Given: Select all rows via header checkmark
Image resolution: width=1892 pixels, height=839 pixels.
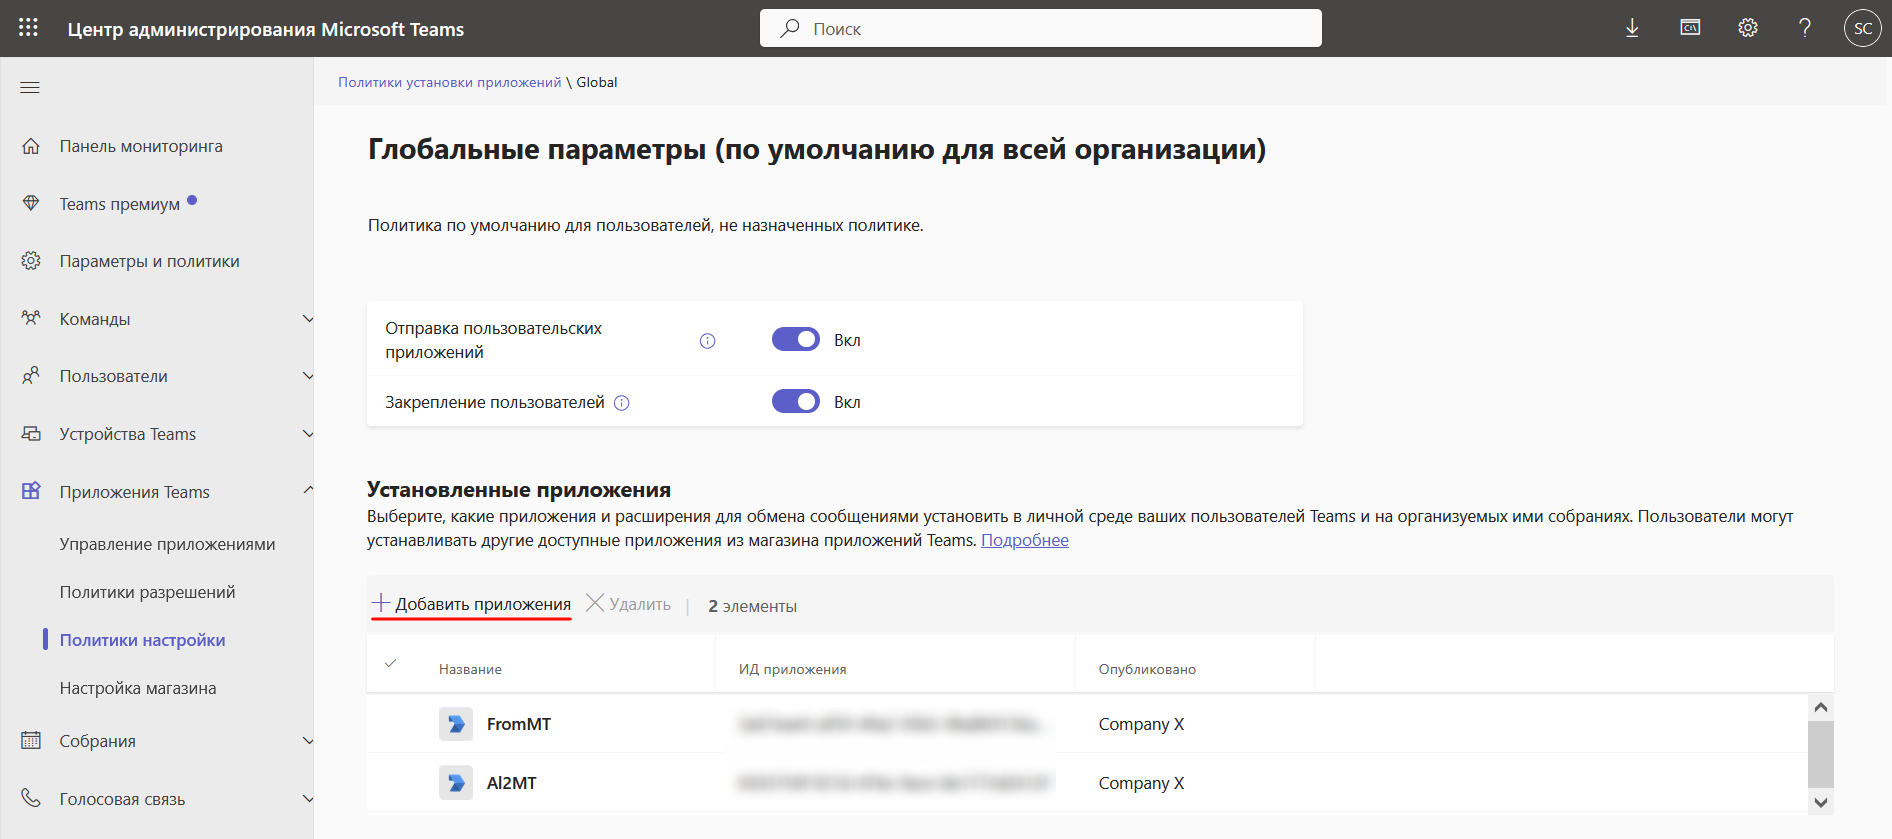Looking at the screenshot, I should pyautogui.click(x=391, y=663).
